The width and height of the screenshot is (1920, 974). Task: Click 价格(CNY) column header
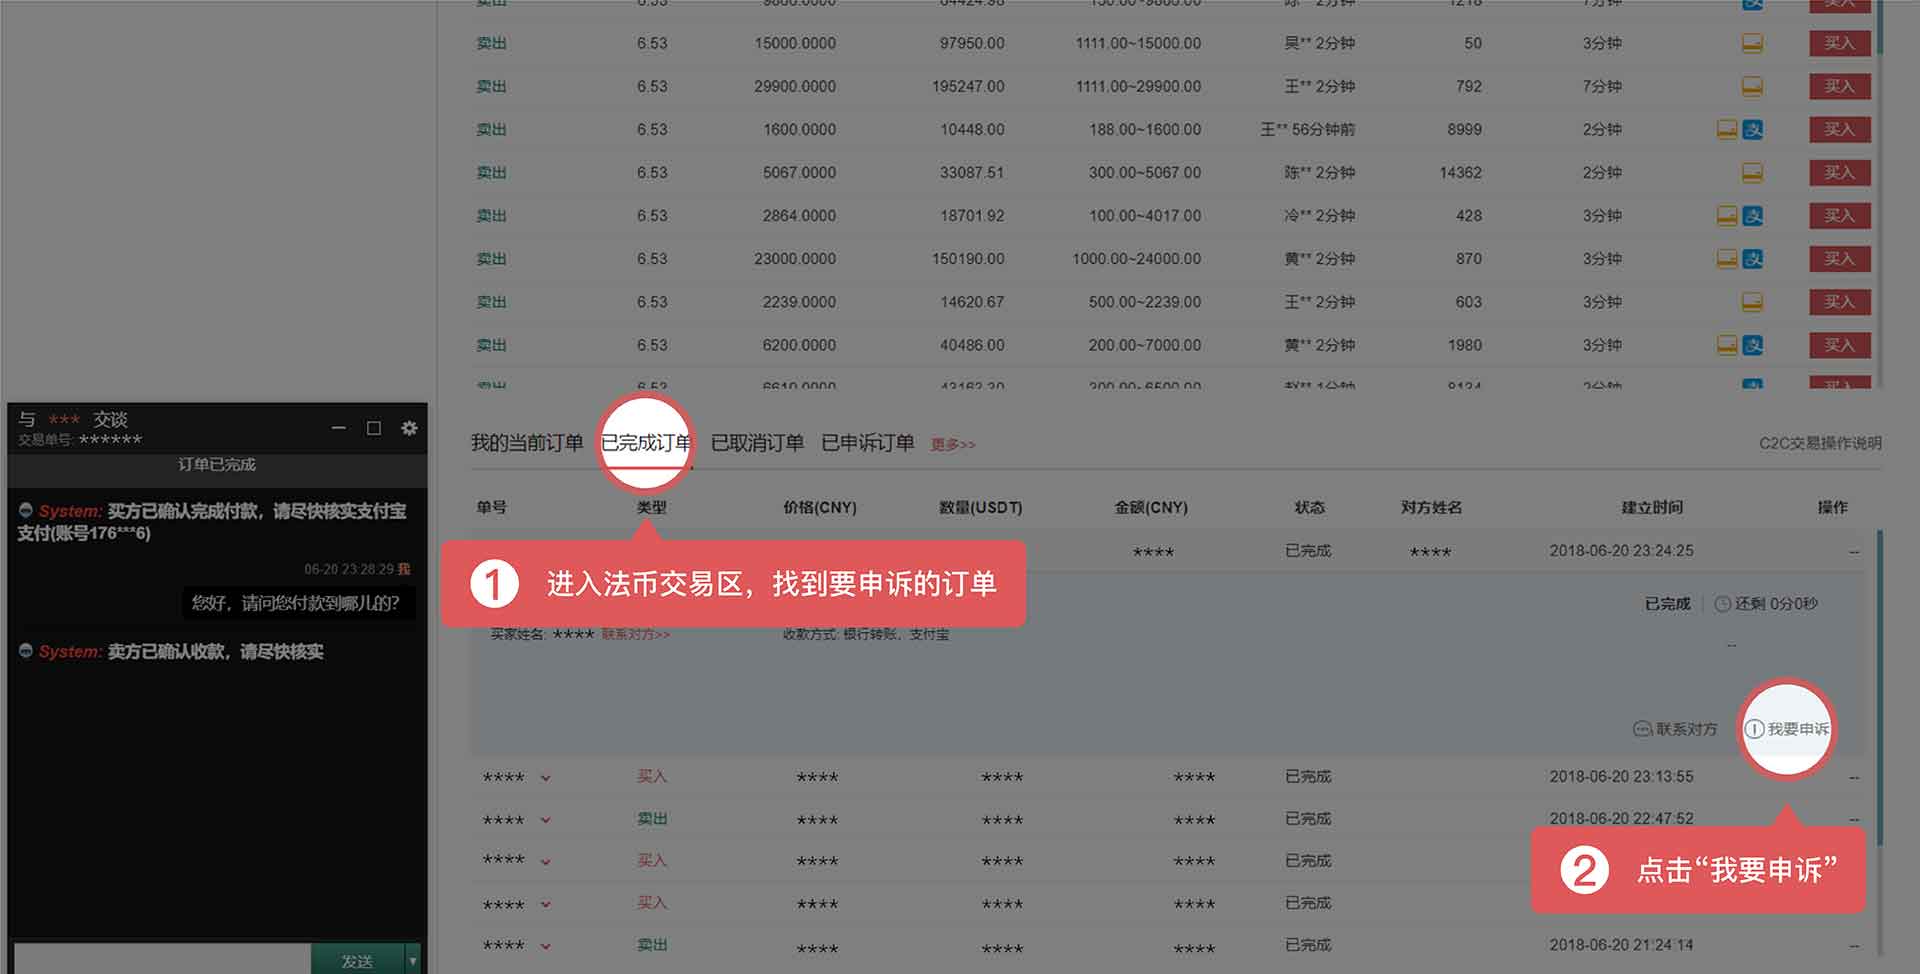tap(820, 508)
